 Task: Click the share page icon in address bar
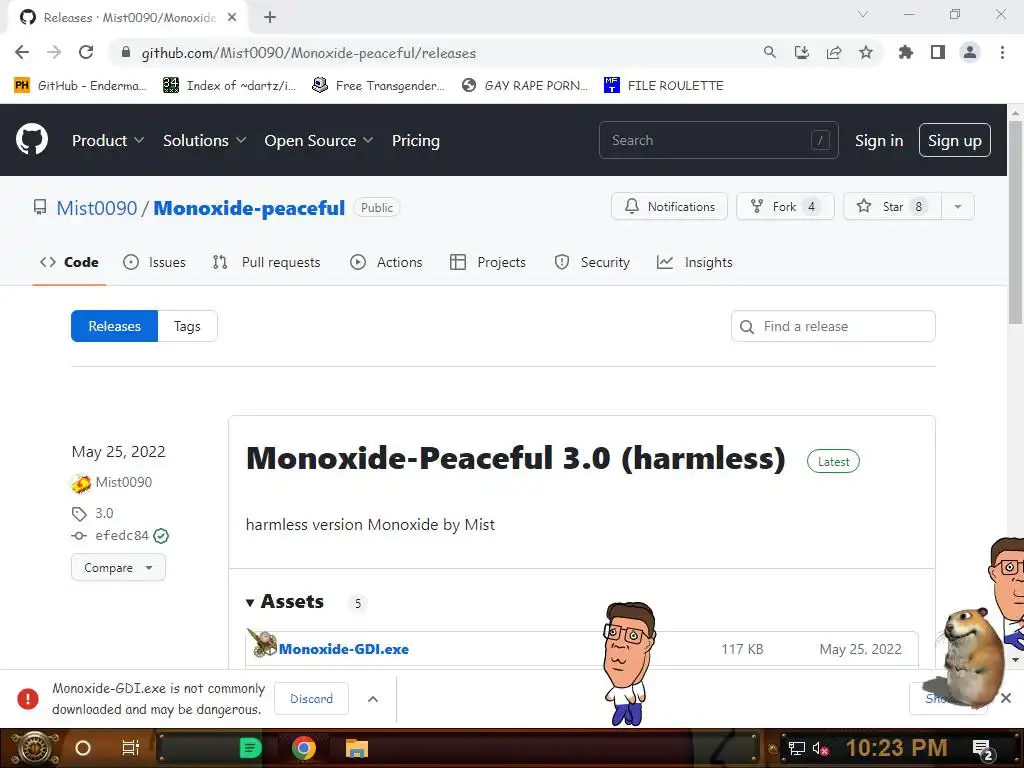tap(834, 52)
